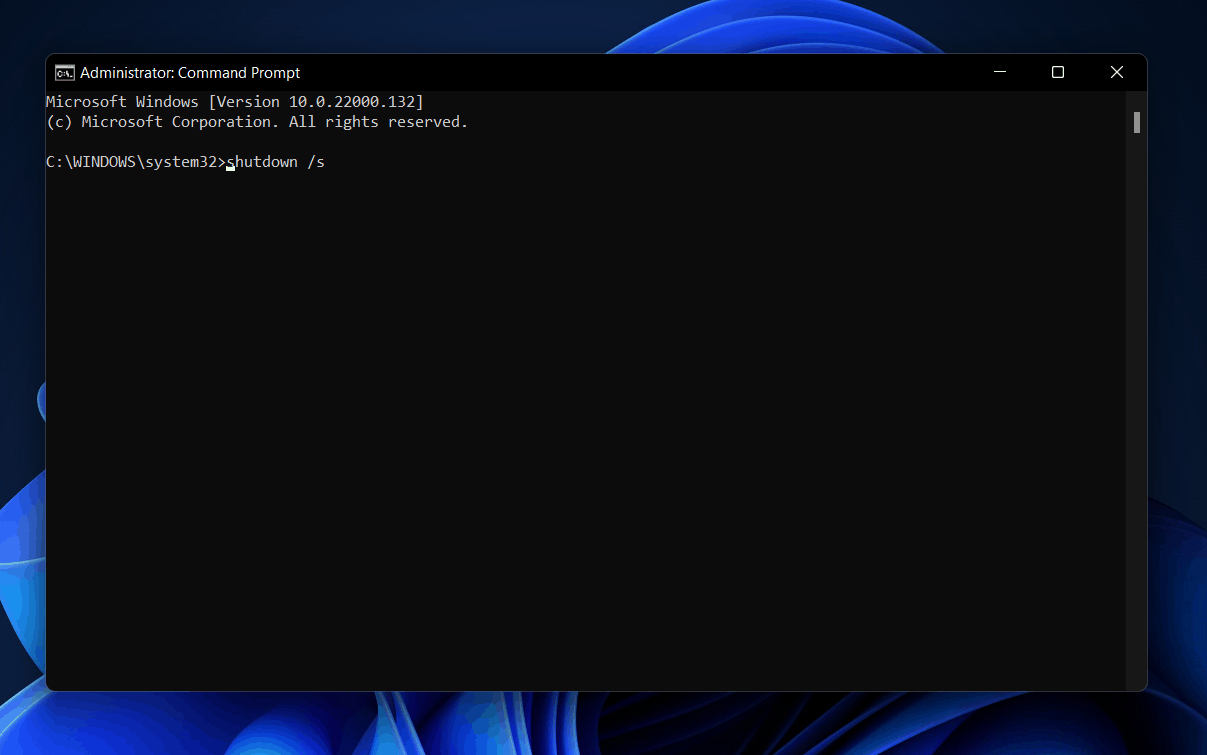Viewport: 1207px width, 755px height.
Task: Click the 'C:\WINDOWS\system32>' prompt text
Action: pos(136,161)
